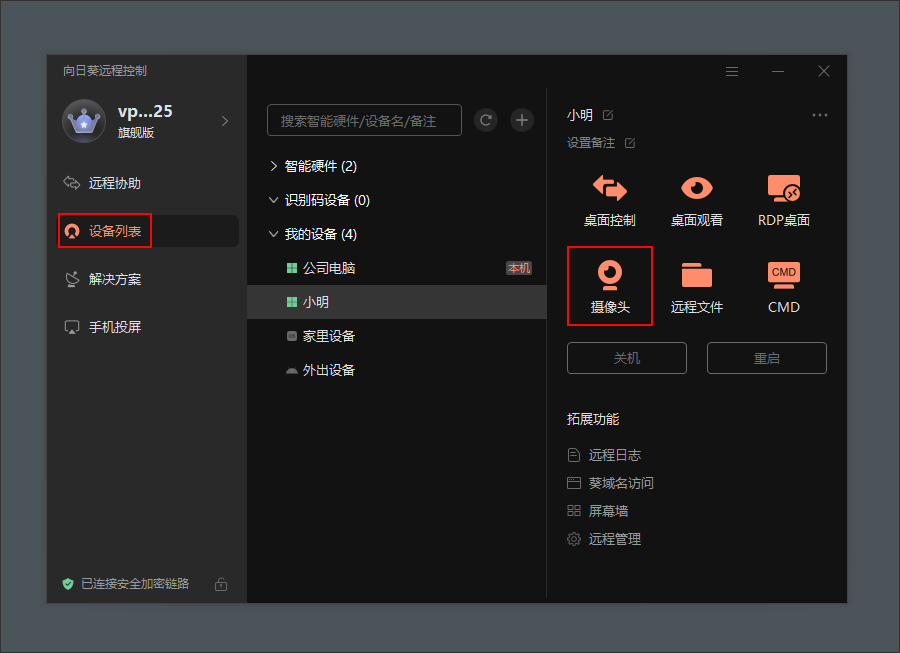Click the 本机 badge on 公司电脑

coord(519,268)
